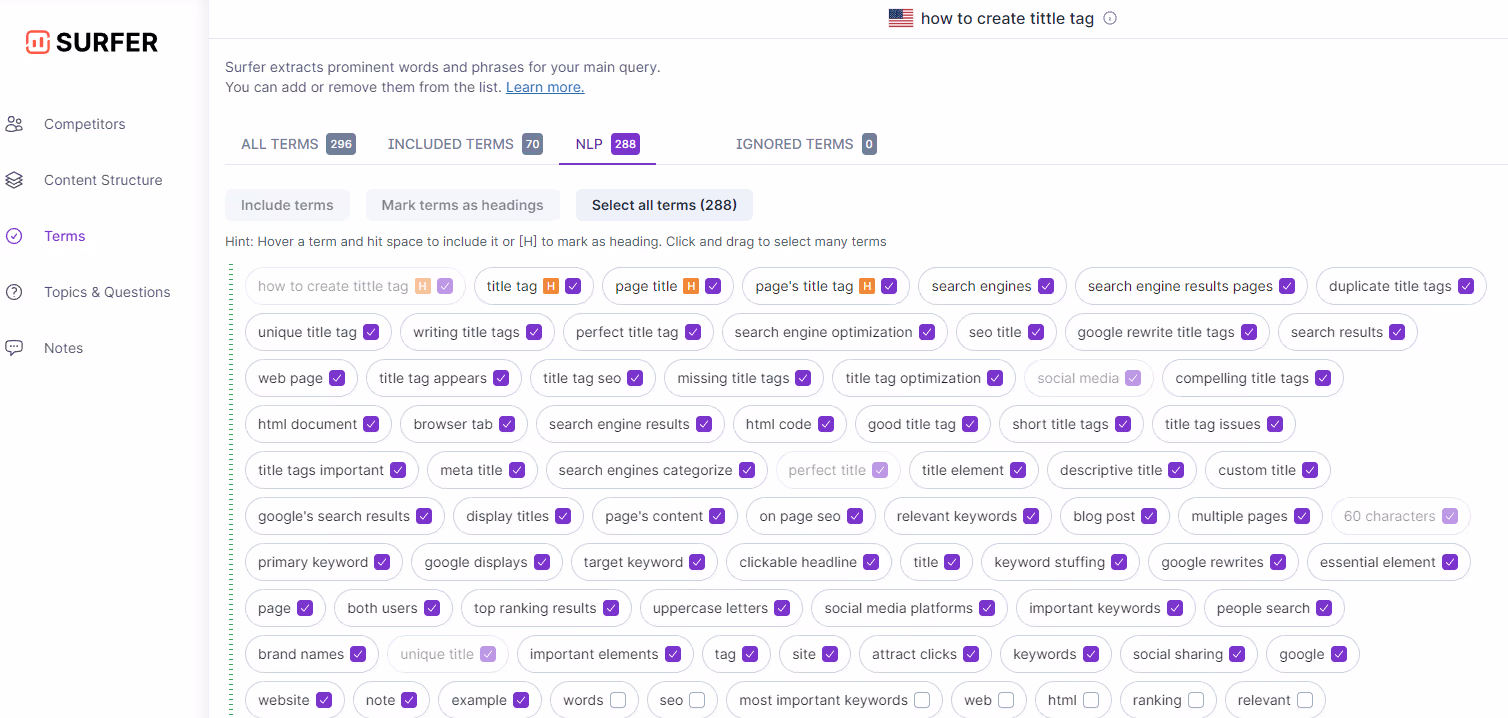Select 'search engine results pages' term
Screen dimensions: 1508x718
click(1191, 286)
